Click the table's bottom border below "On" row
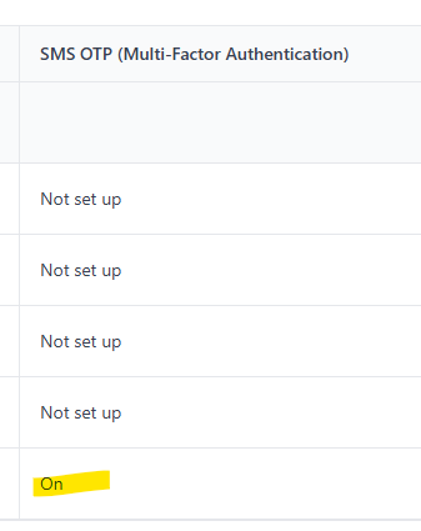The width and height of the screenshot is (421, 531). pos(210,519)
